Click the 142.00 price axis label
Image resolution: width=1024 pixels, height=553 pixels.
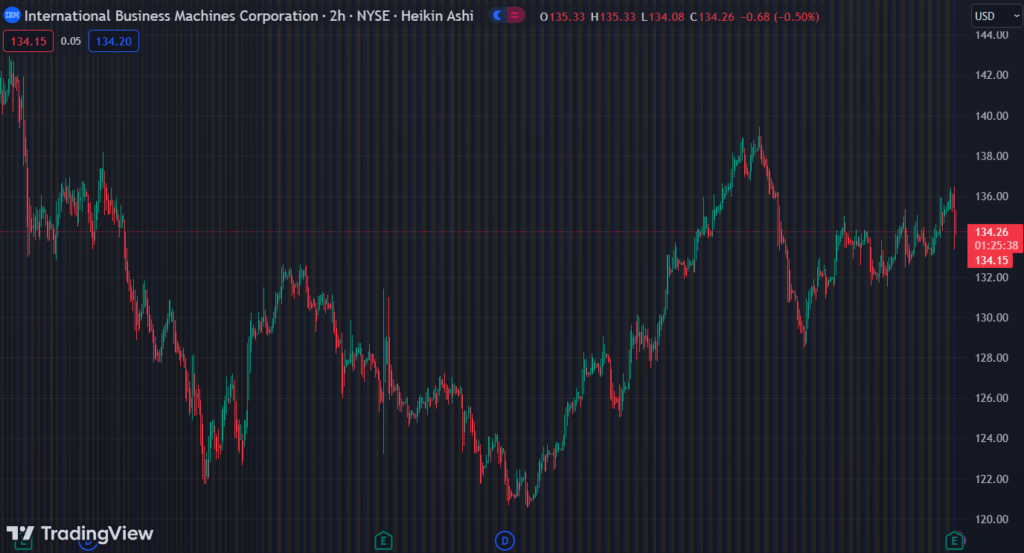(x=991, y=75)
